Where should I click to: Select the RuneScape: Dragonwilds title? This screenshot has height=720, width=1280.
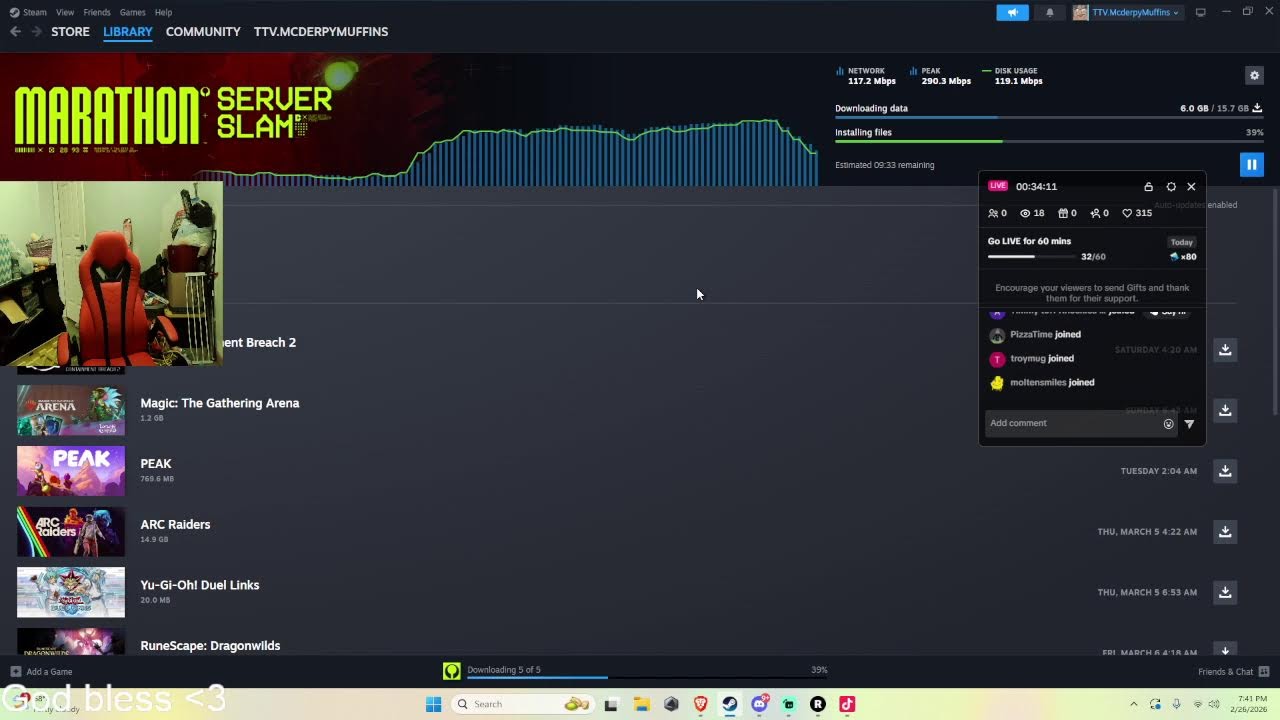tap(210, 646)
